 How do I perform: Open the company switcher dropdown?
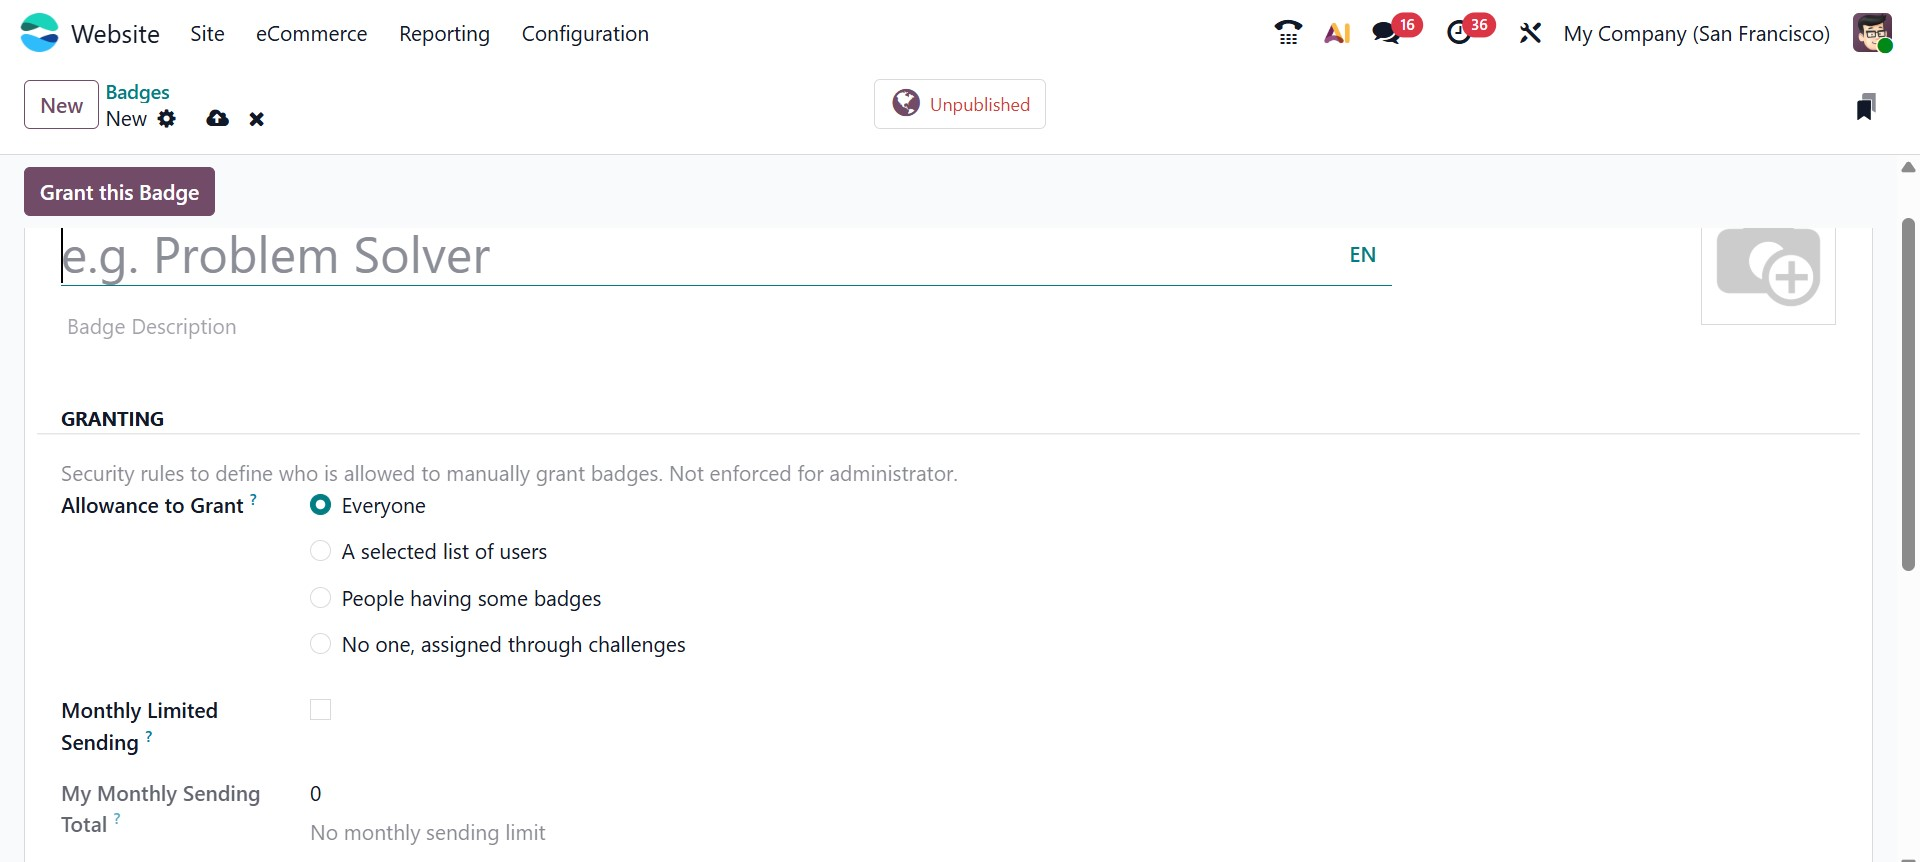pyautogui.click(x=1696, y=33)
